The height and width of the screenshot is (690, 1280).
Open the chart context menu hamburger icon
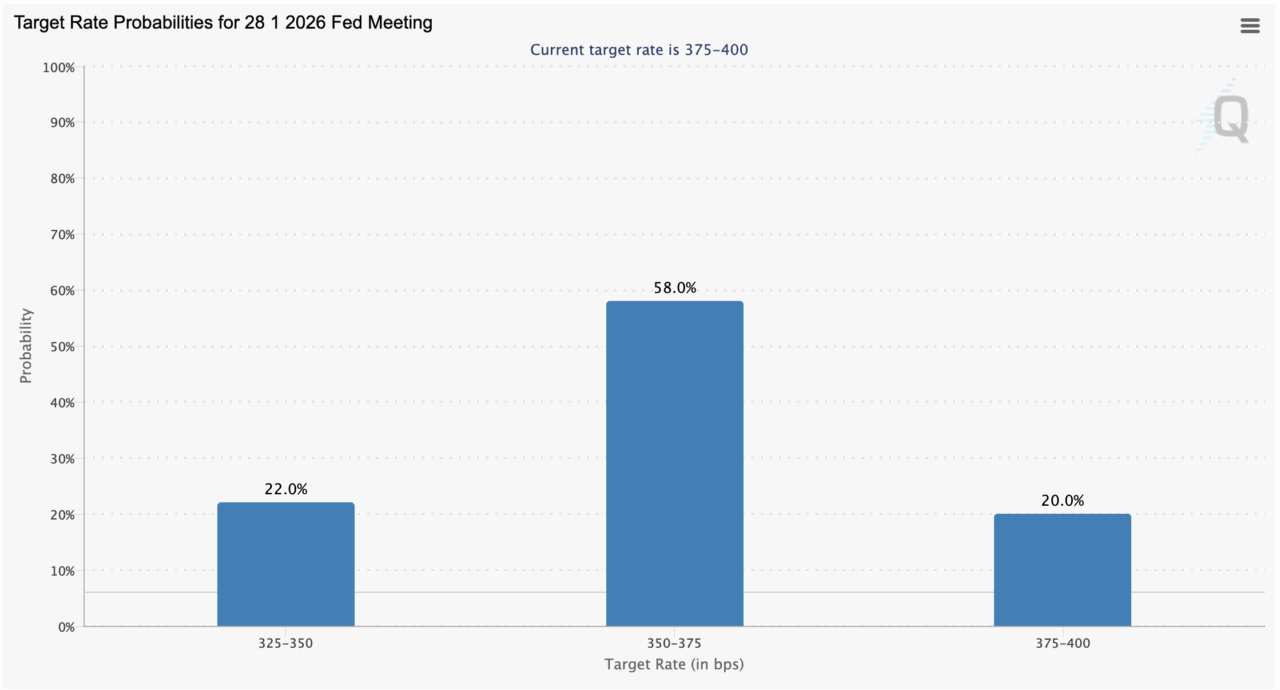pyautogui.click(x=1250, y=26)
